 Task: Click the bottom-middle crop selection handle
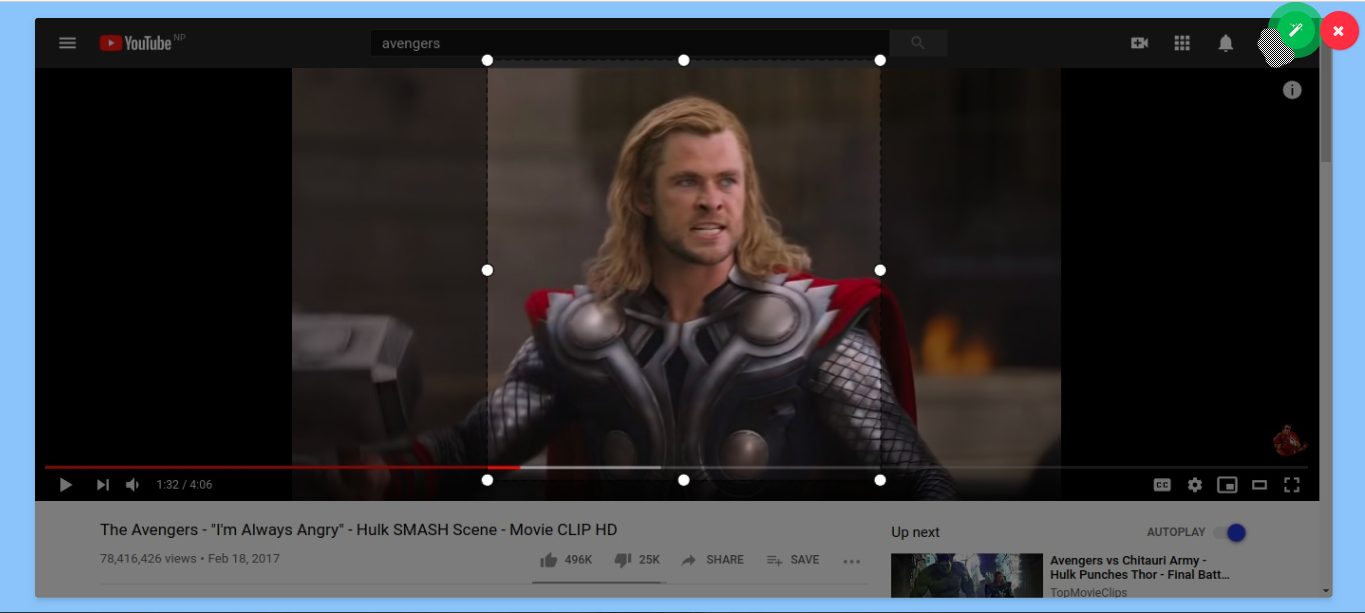click(684, 480)
